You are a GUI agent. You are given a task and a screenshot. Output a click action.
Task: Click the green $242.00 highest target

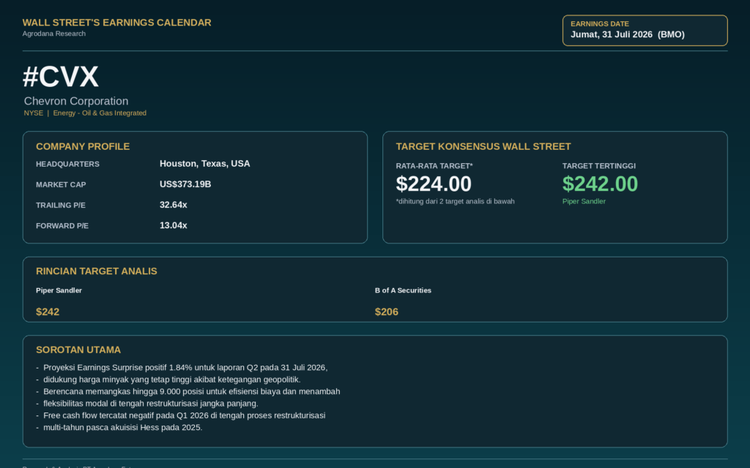pos(600,184)
